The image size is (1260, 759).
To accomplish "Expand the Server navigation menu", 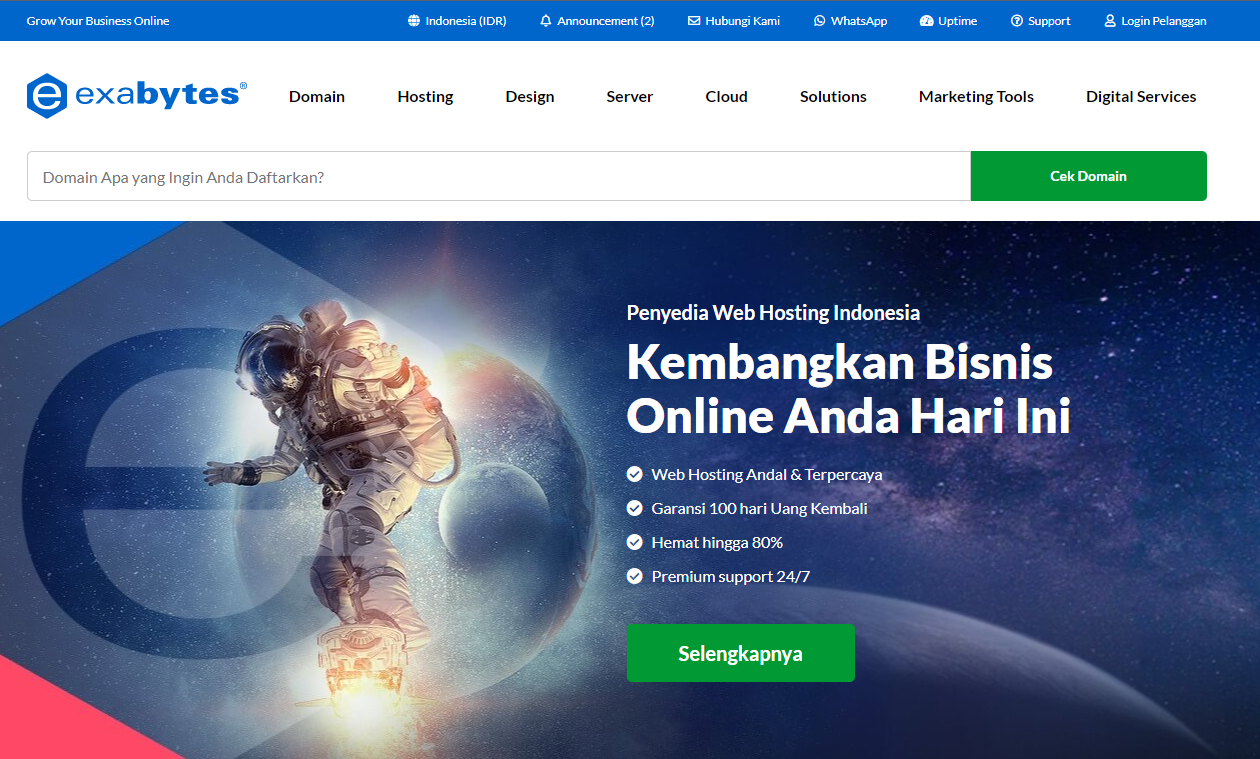I will 630,97.
